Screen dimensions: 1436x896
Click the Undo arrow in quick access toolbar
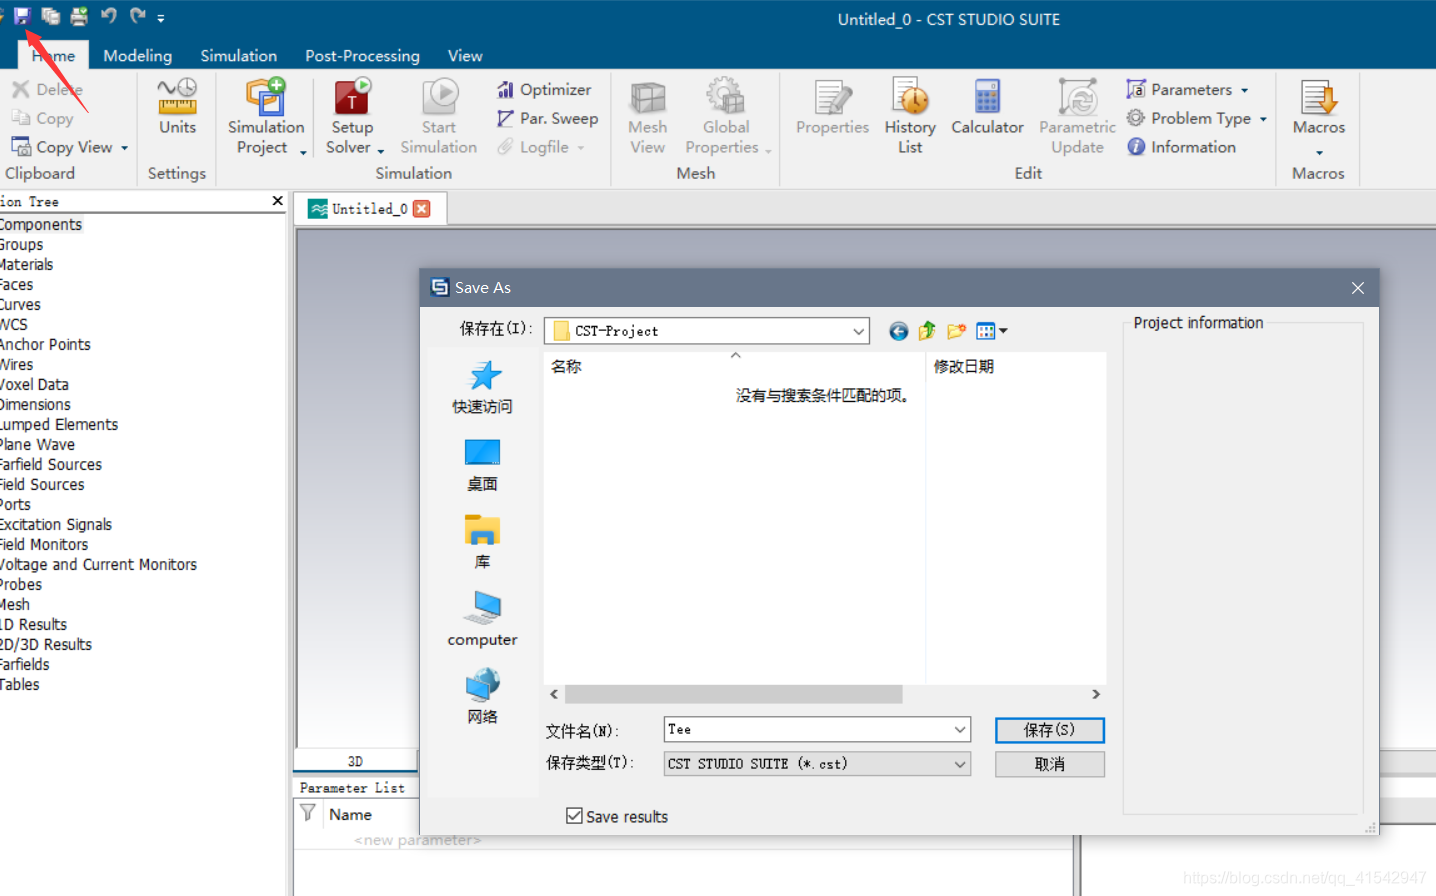click(x=108, y=16)
